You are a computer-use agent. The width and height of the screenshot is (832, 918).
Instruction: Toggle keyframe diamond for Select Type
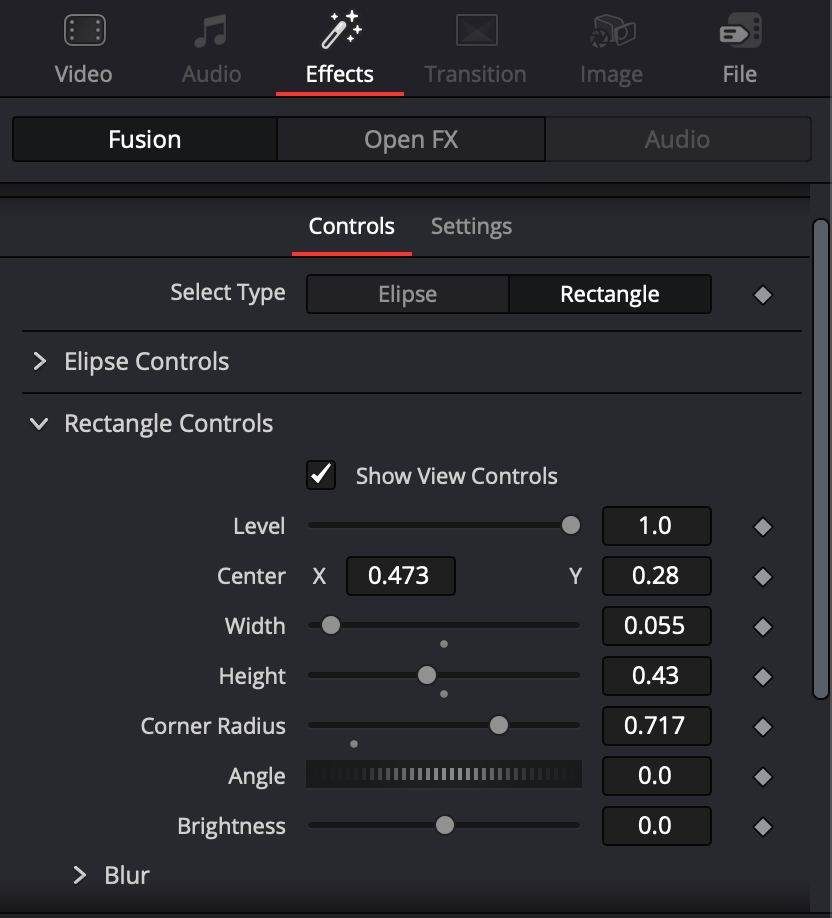[x=762, y=294]
